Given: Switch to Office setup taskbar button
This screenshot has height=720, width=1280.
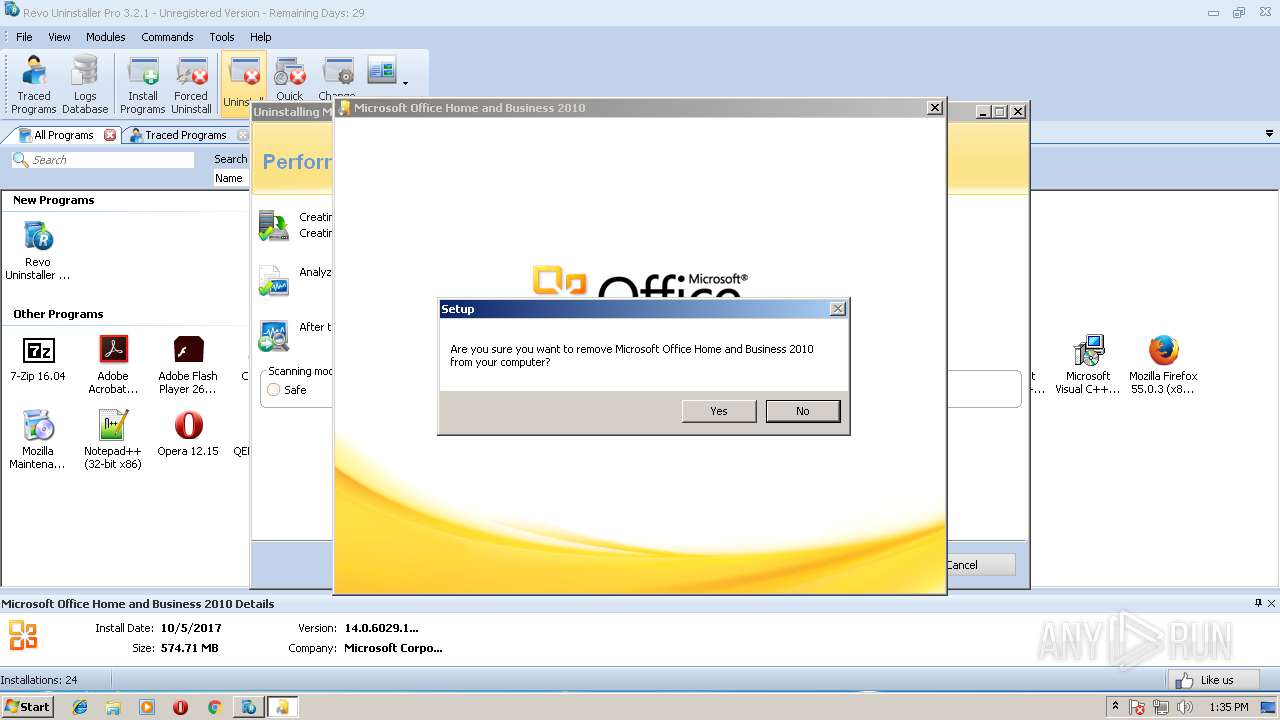Looking at the screenshot, I should [282, 707].
